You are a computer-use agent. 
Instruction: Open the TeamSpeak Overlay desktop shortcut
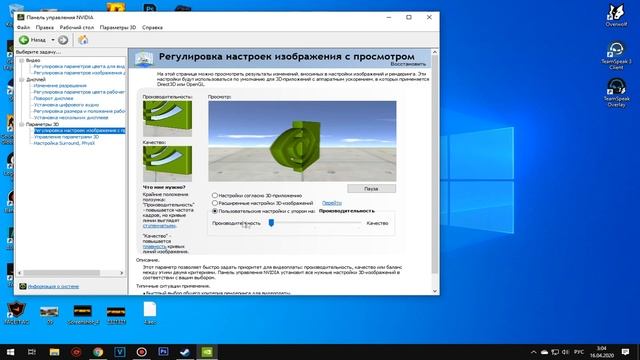tap(616, 93)
